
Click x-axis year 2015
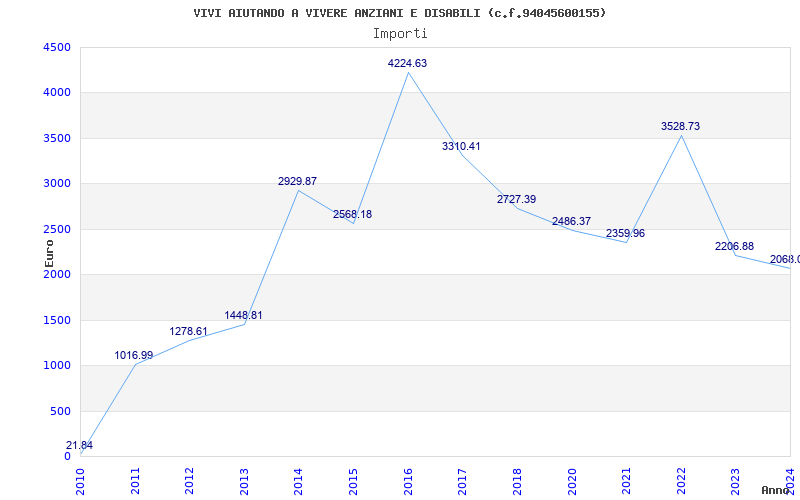[353, 482]
